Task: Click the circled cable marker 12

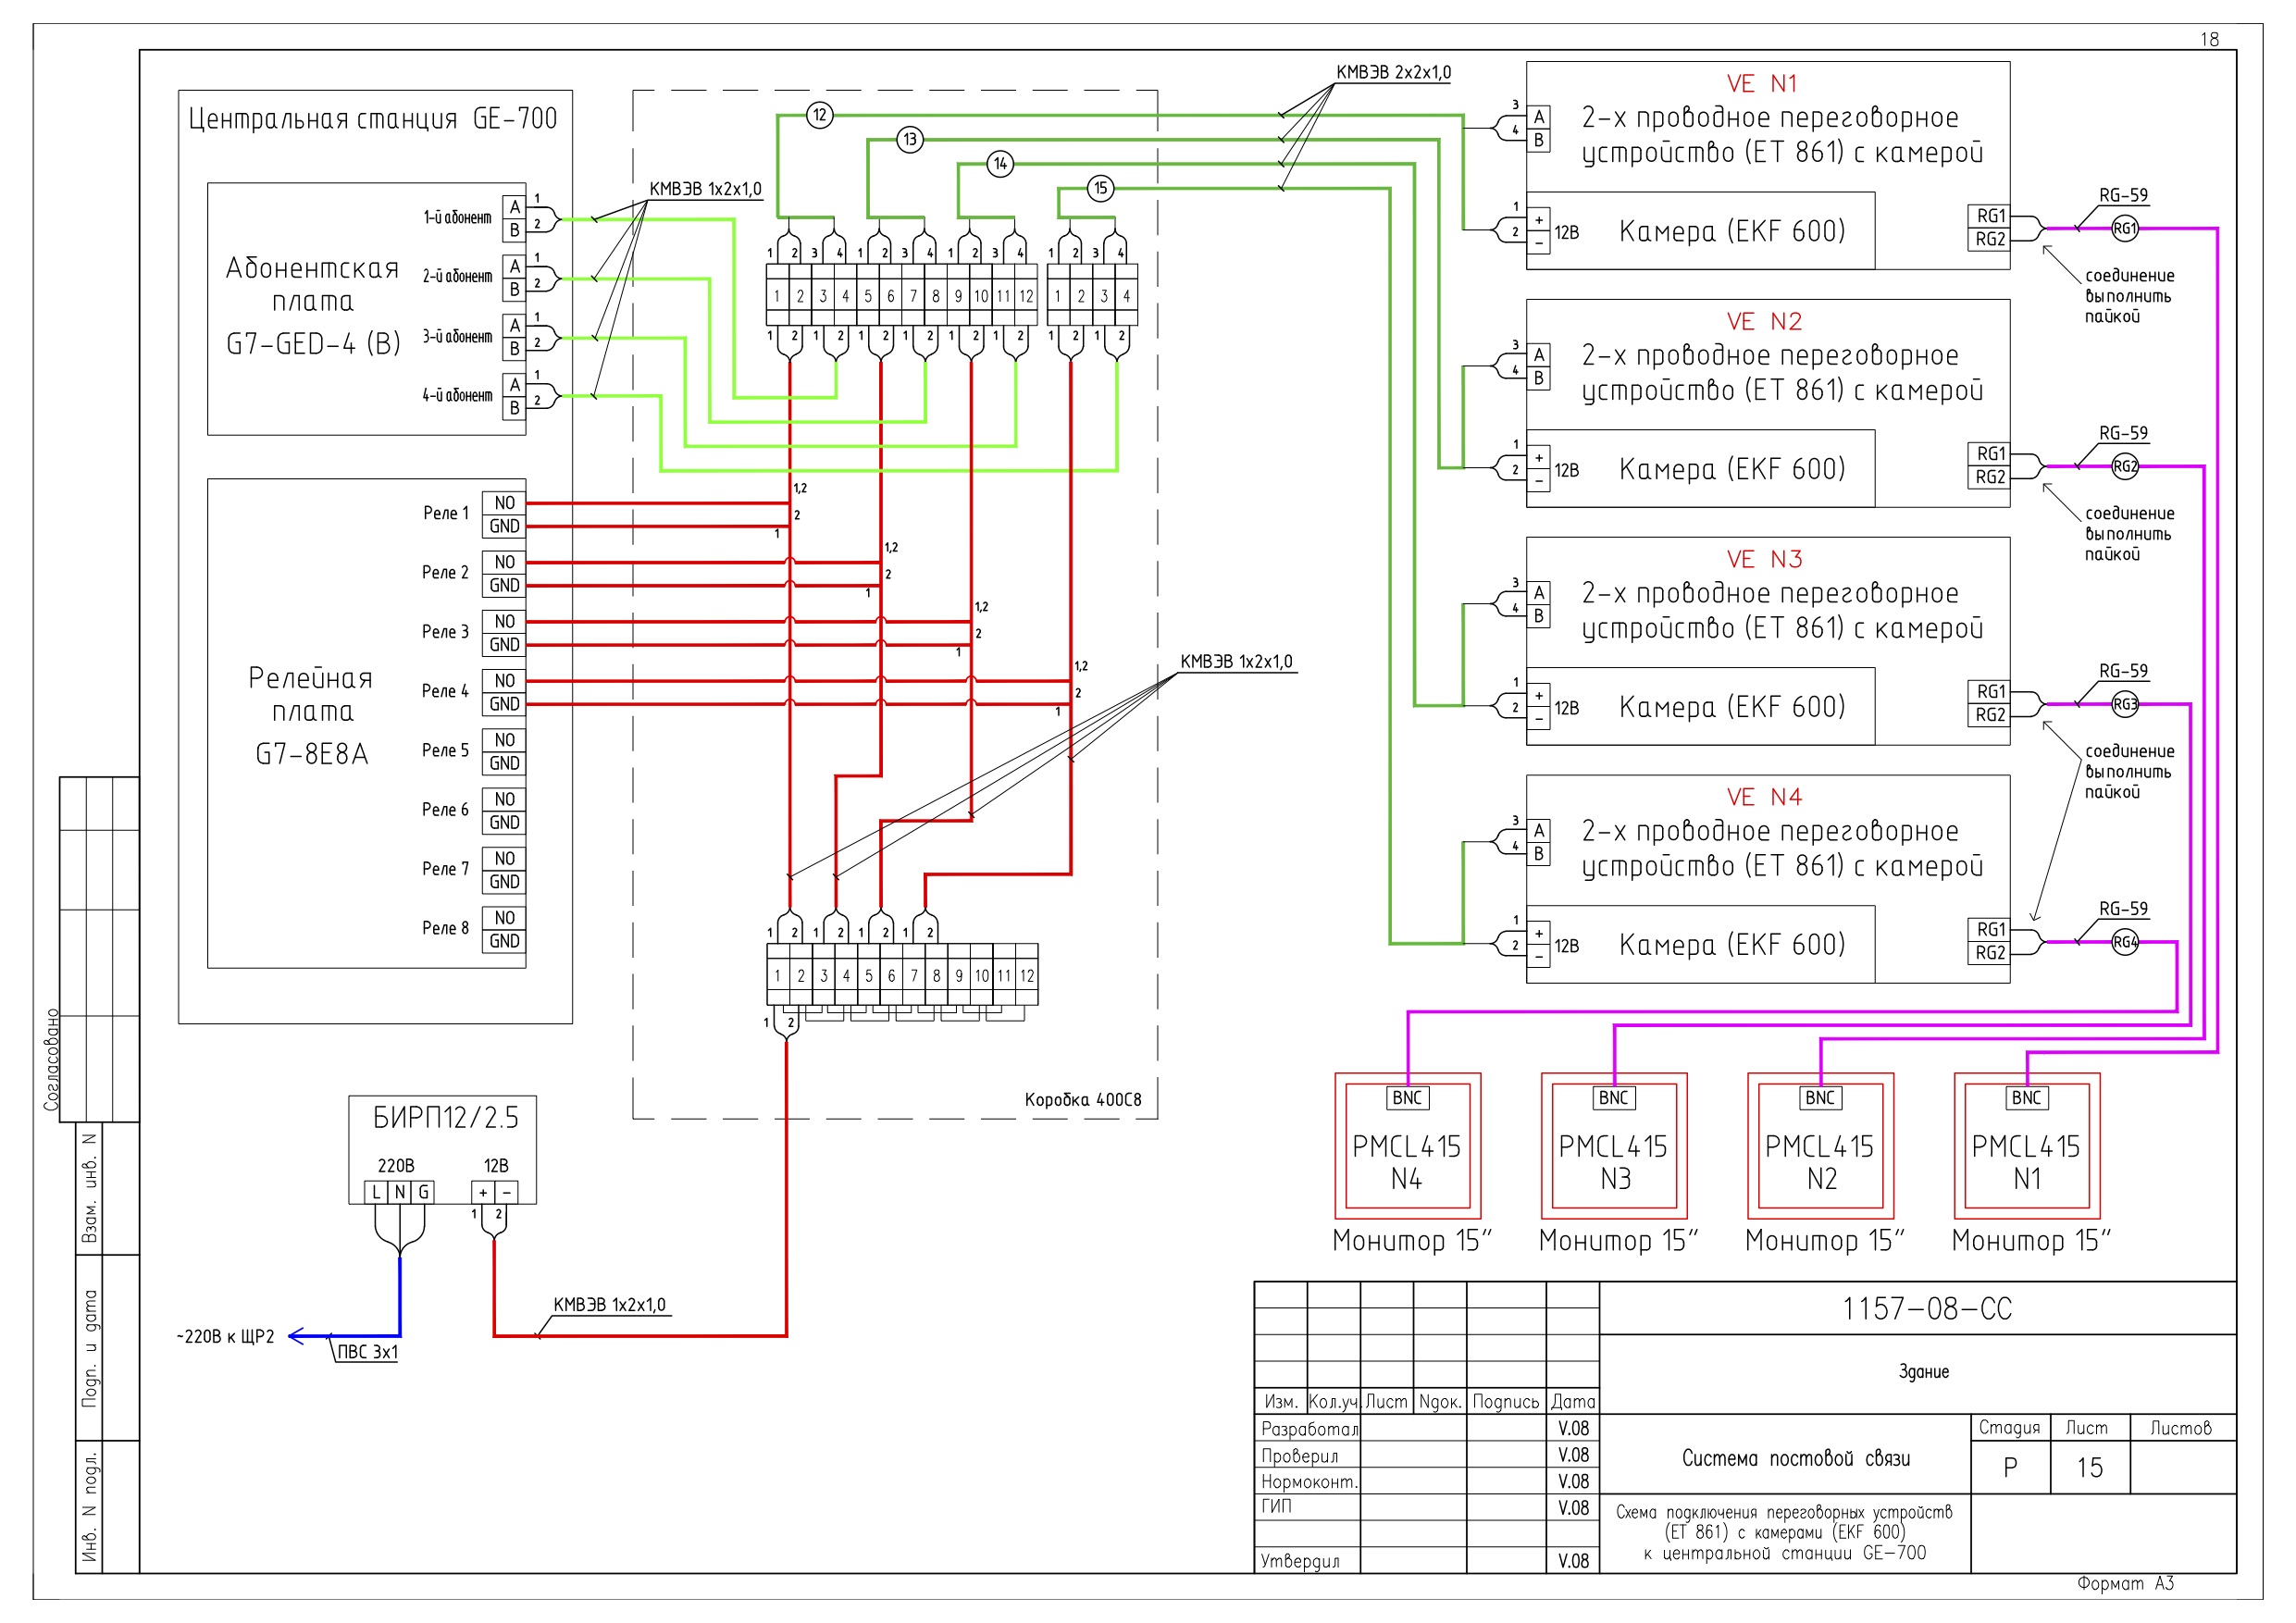Action: [x=820, y=115]
